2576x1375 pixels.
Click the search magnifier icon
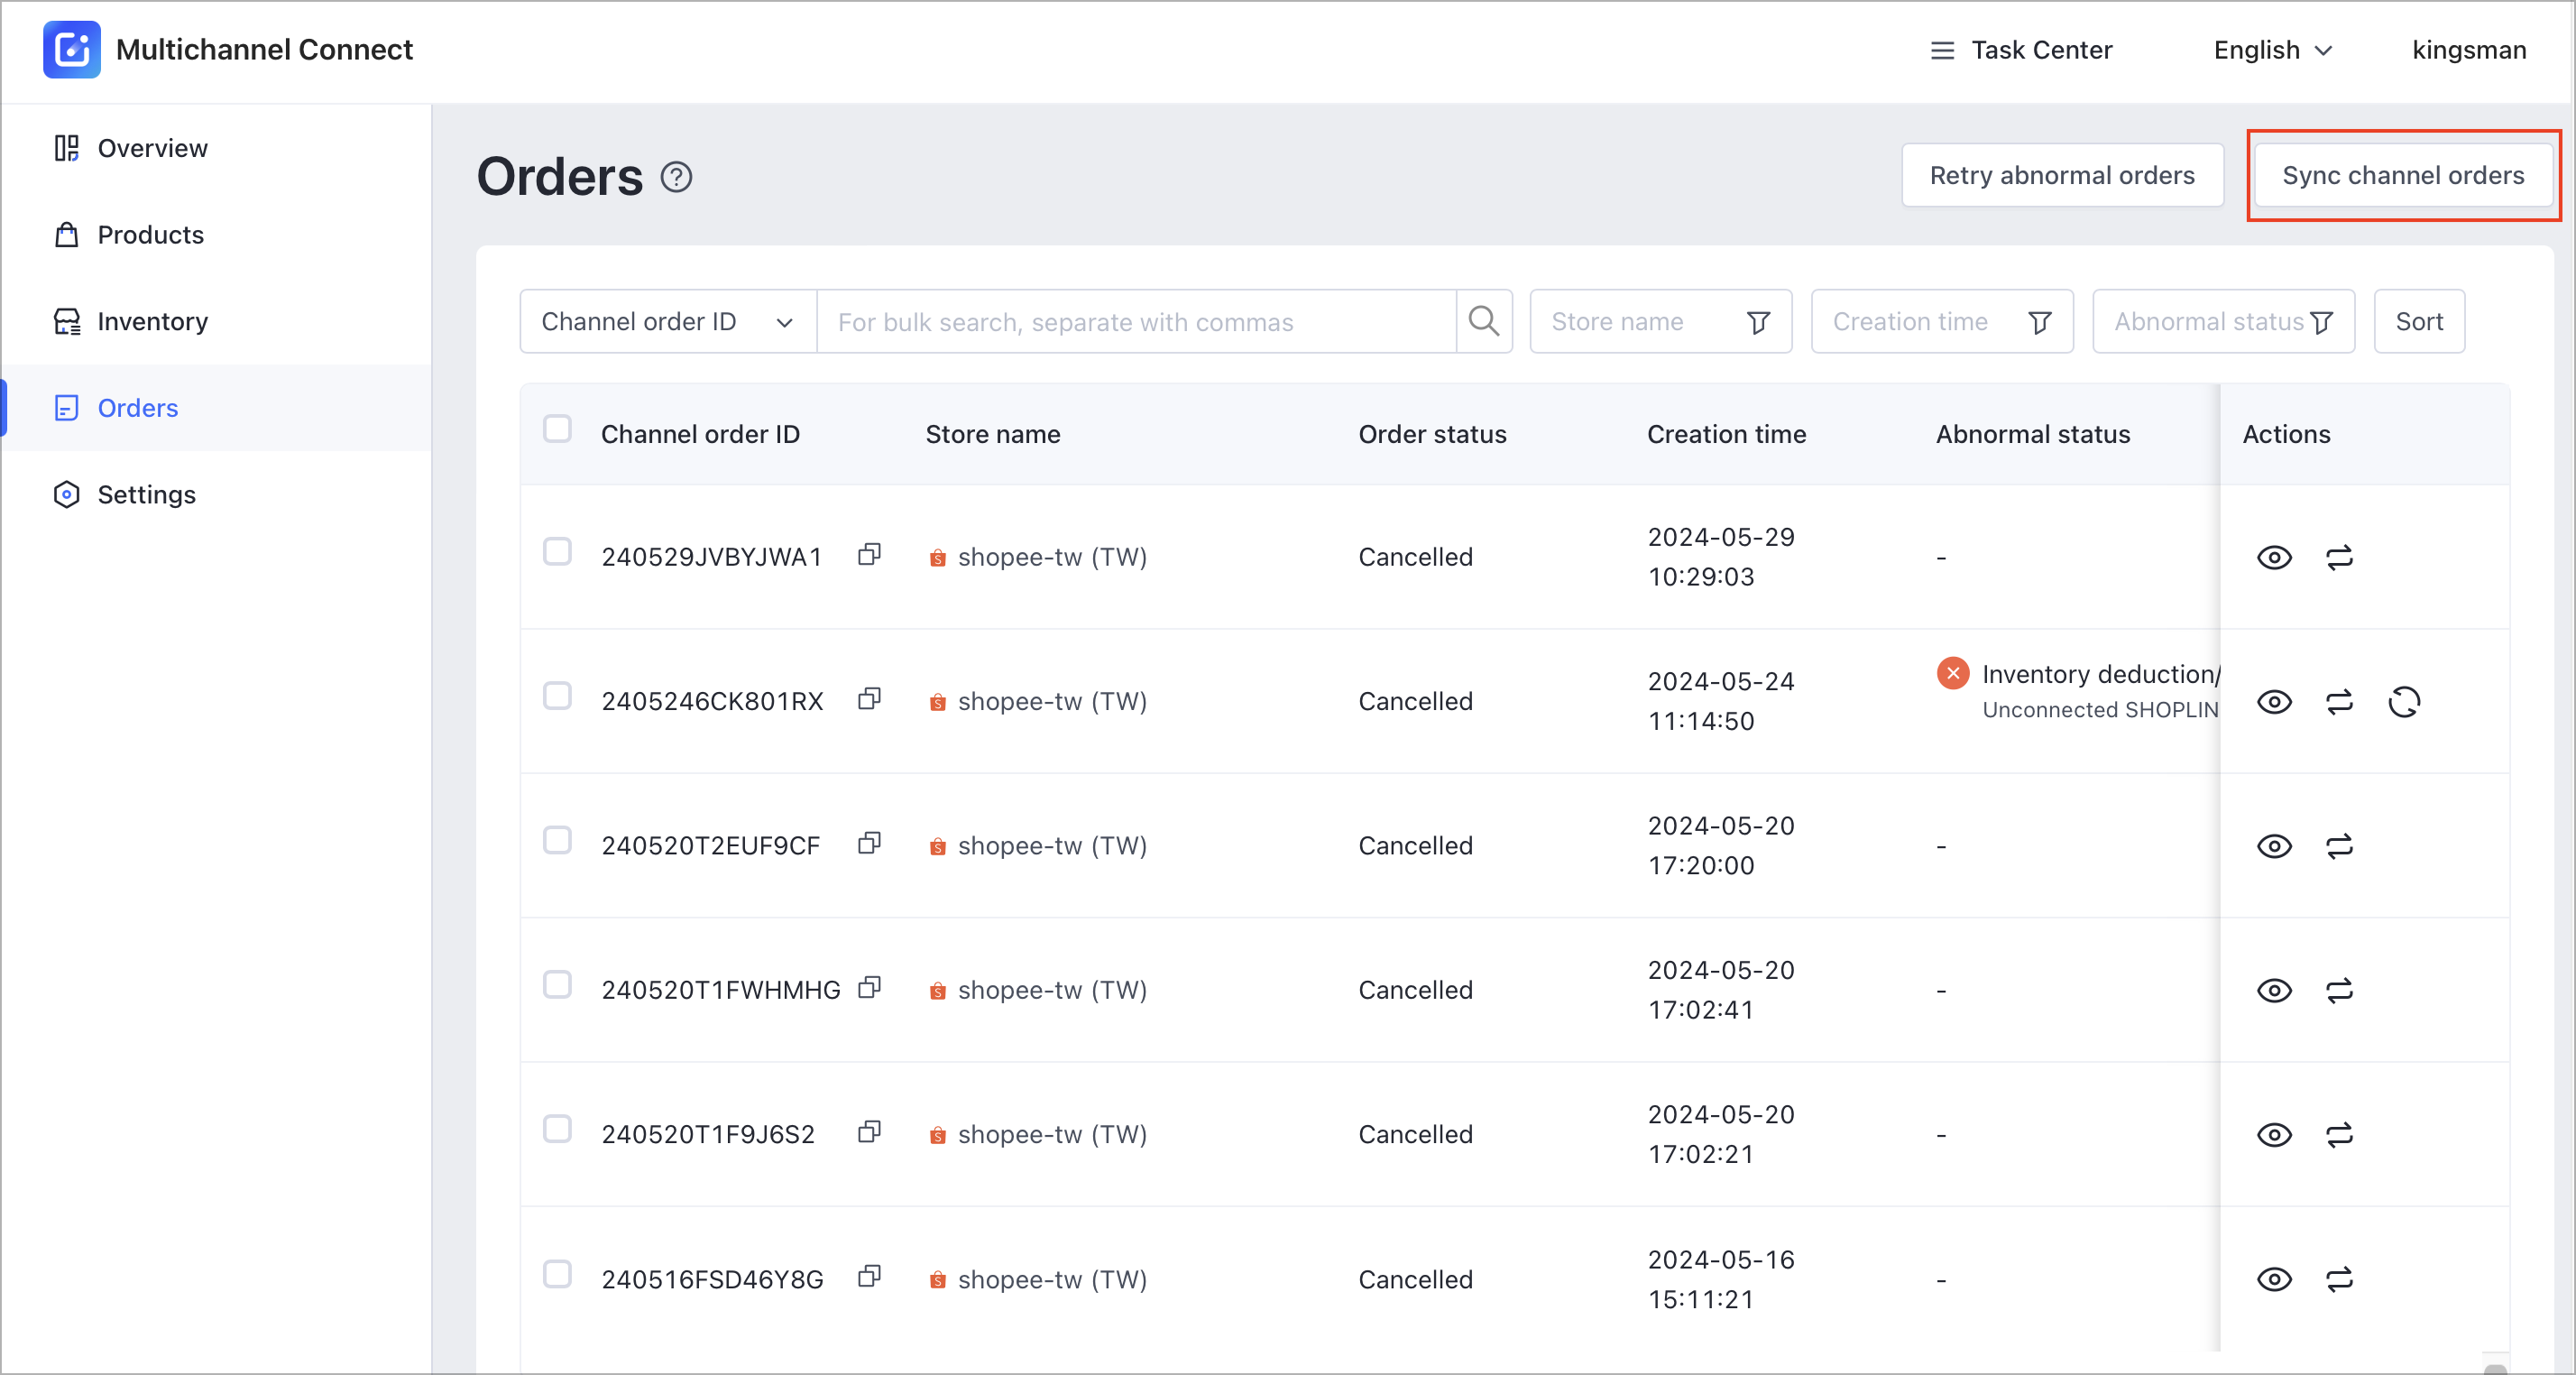[x=1483, y=321]
